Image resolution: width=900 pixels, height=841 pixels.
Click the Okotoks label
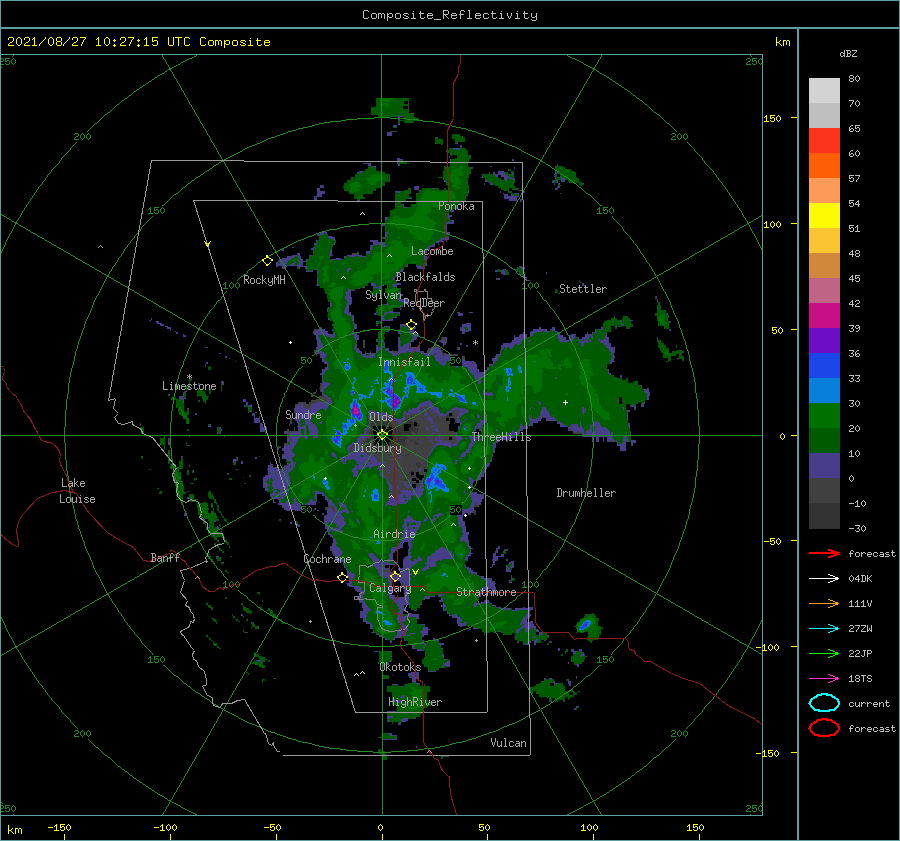tap(400, 667)
